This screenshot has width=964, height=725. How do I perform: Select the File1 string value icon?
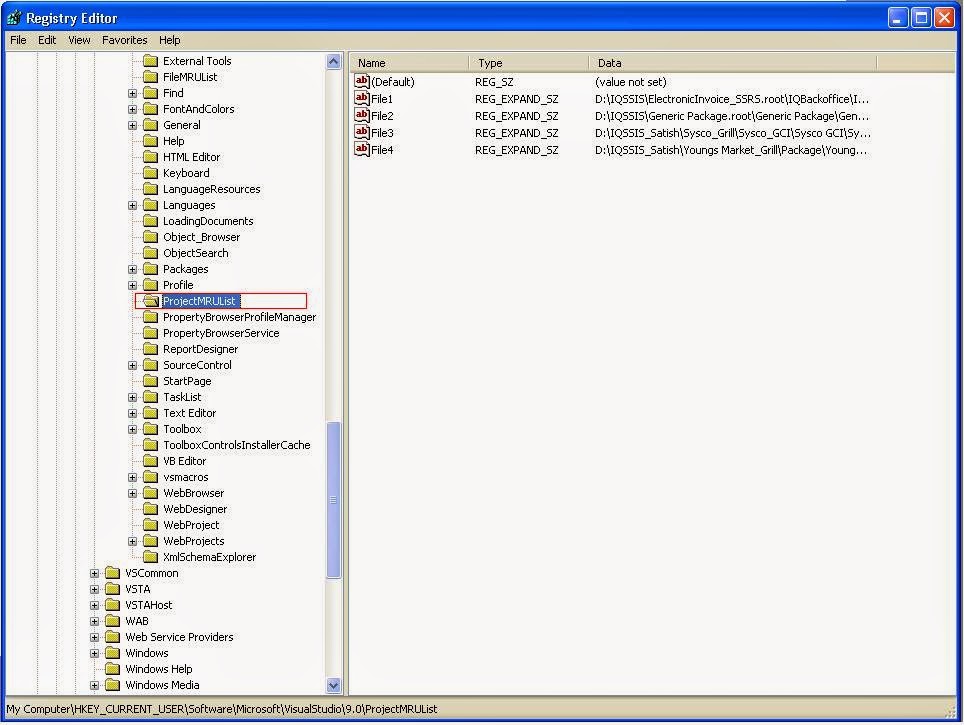coord(362,98)
